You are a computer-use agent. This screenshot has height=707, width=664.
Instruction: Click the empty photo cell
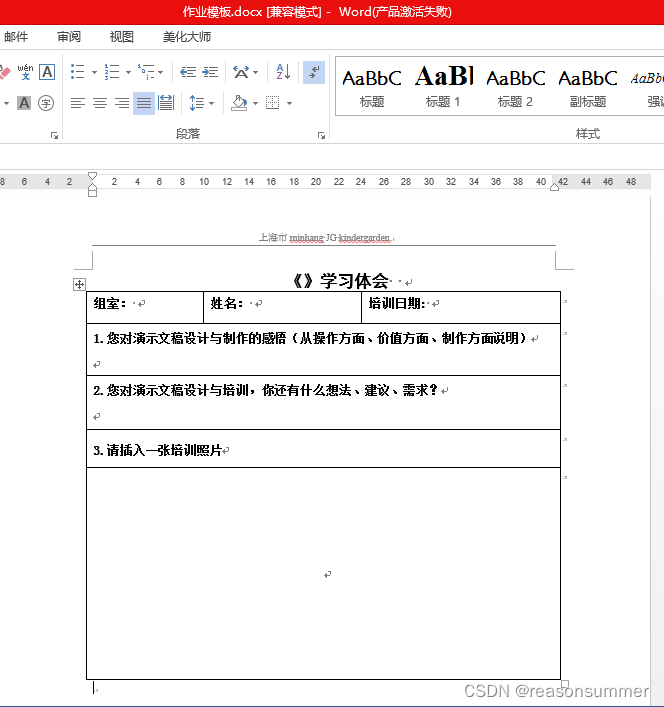coord(324,574)
